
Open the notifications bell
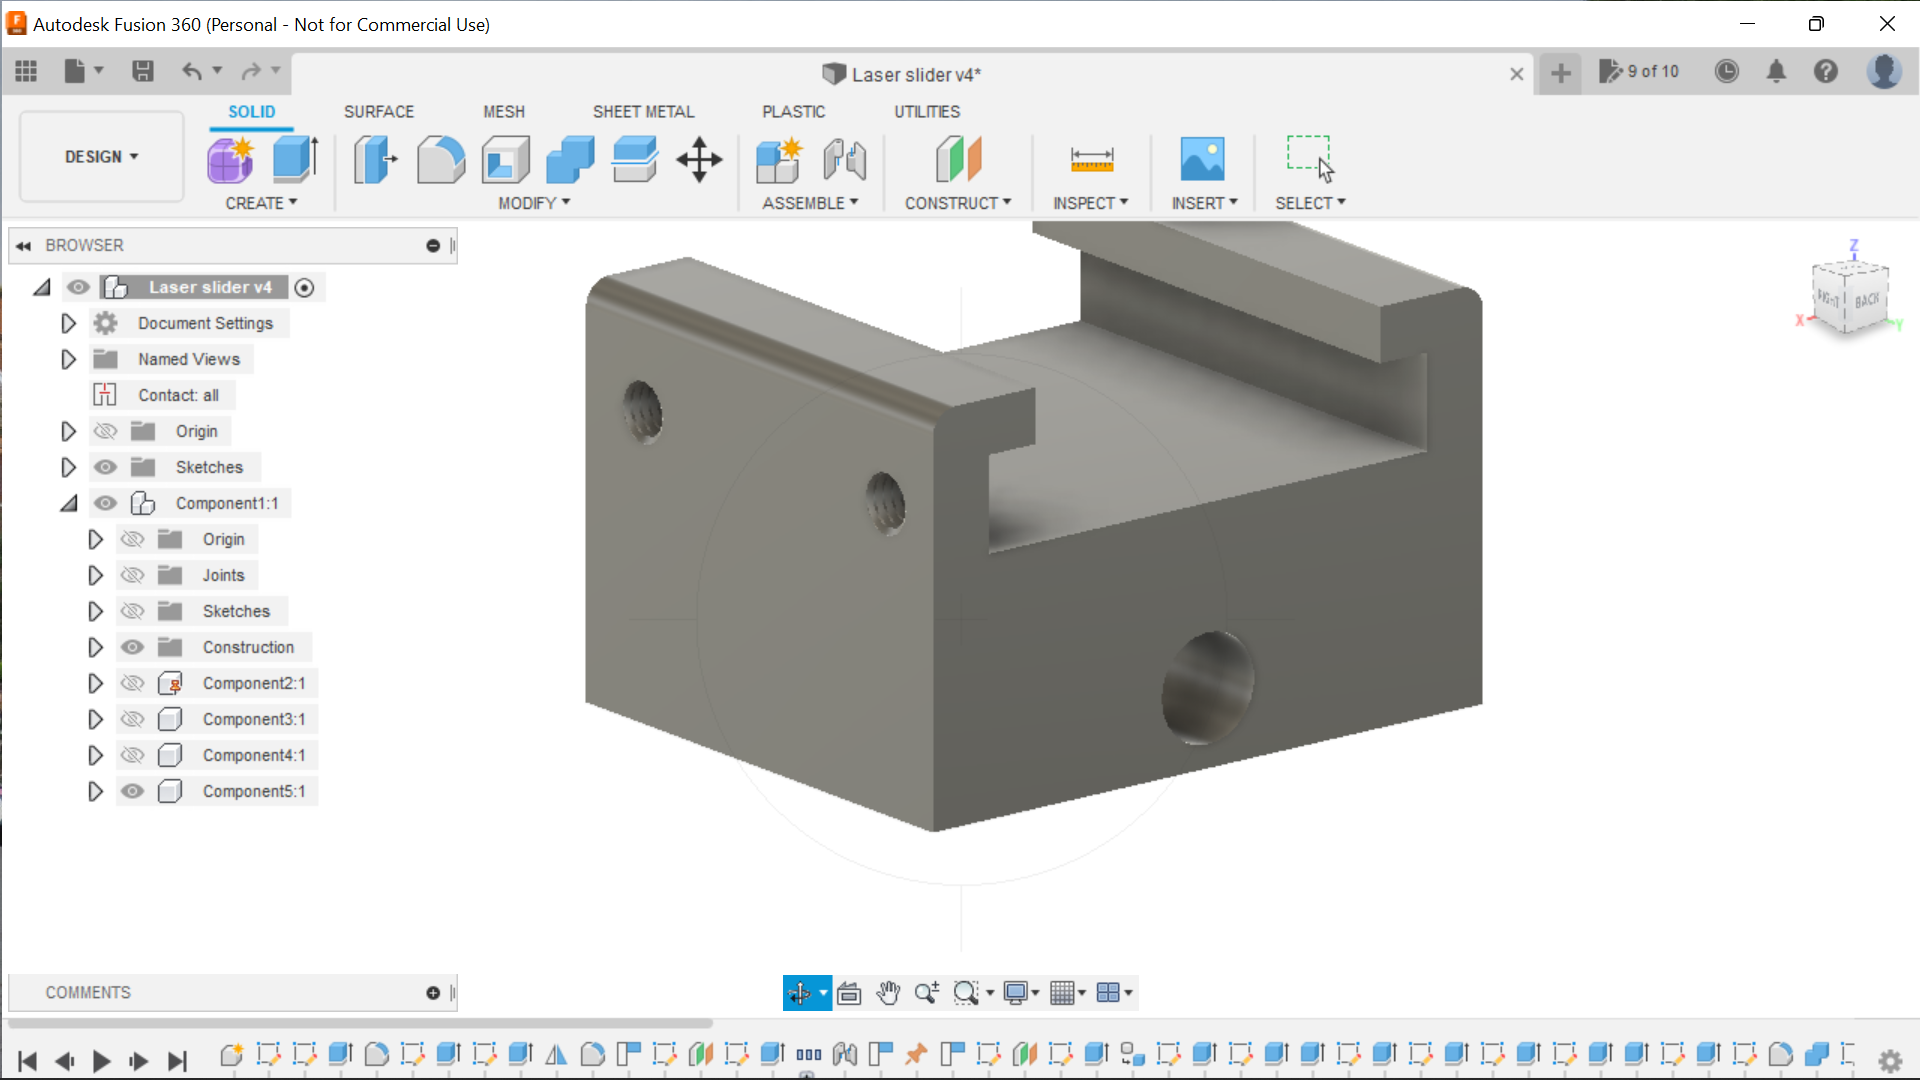(x=1776, y=71)
